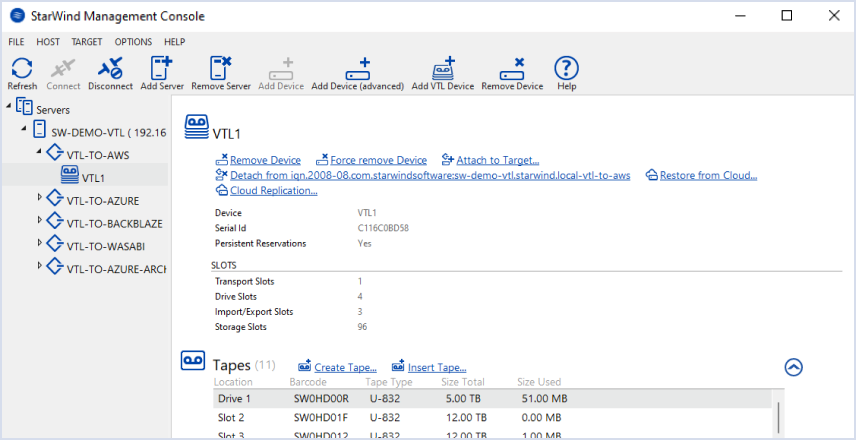Click the Restore from Cloud icon

pyautogui.click(x=651, y=175)
